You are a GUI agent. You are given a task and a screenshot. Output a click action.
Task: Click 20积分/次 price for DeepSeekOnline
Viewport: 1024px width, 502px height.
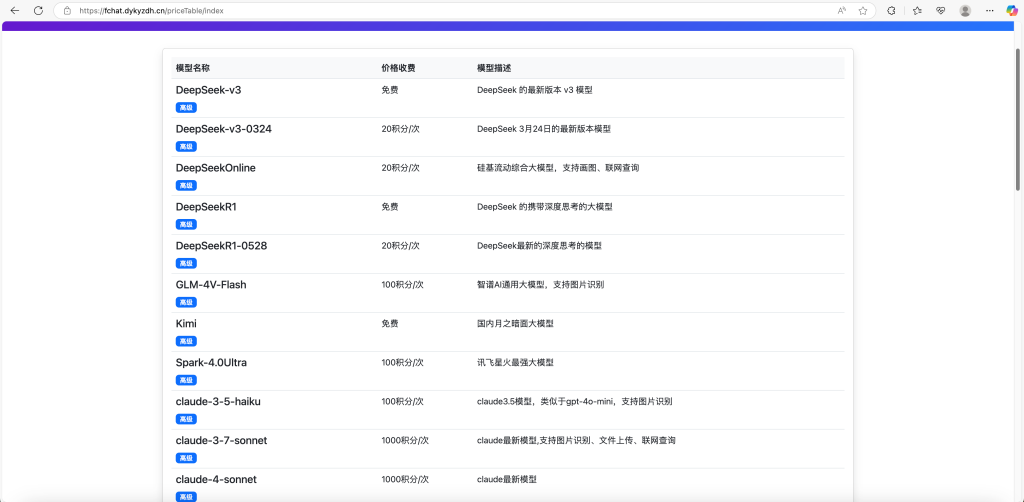click(400, 168)
